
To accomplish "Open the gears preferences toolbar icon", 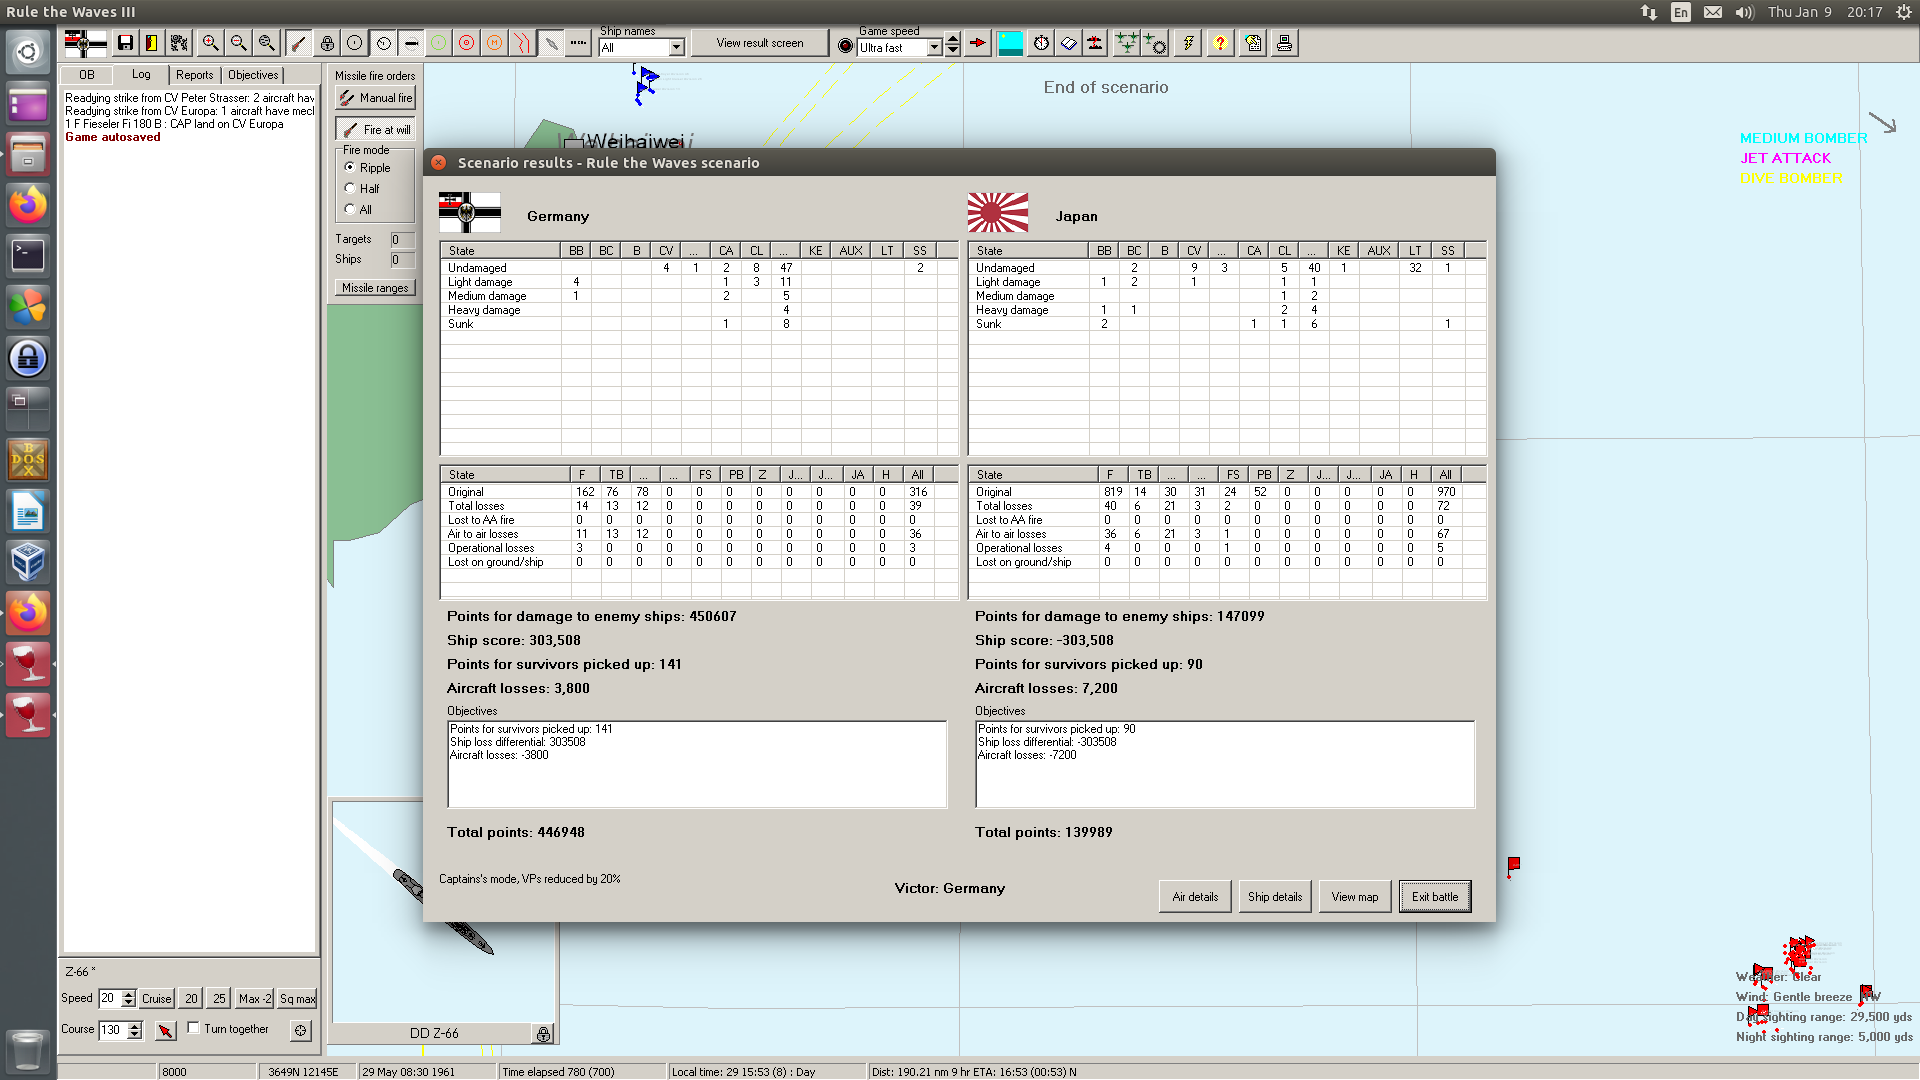I will click(179, 43).
